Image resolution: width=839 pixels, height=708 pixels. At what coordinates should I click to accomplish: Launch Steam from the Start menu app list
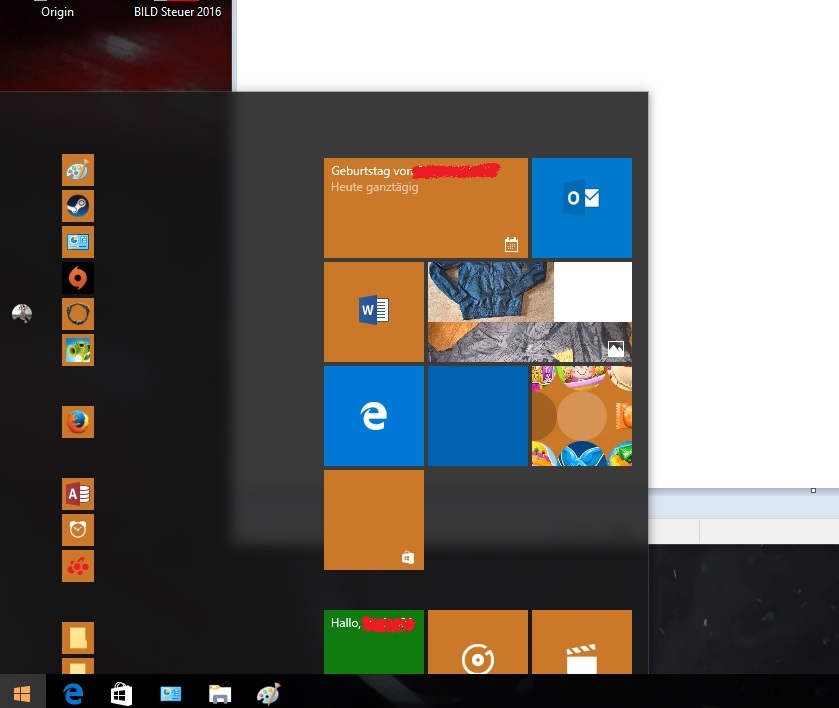pyautogui.click(x=78, y=206)
